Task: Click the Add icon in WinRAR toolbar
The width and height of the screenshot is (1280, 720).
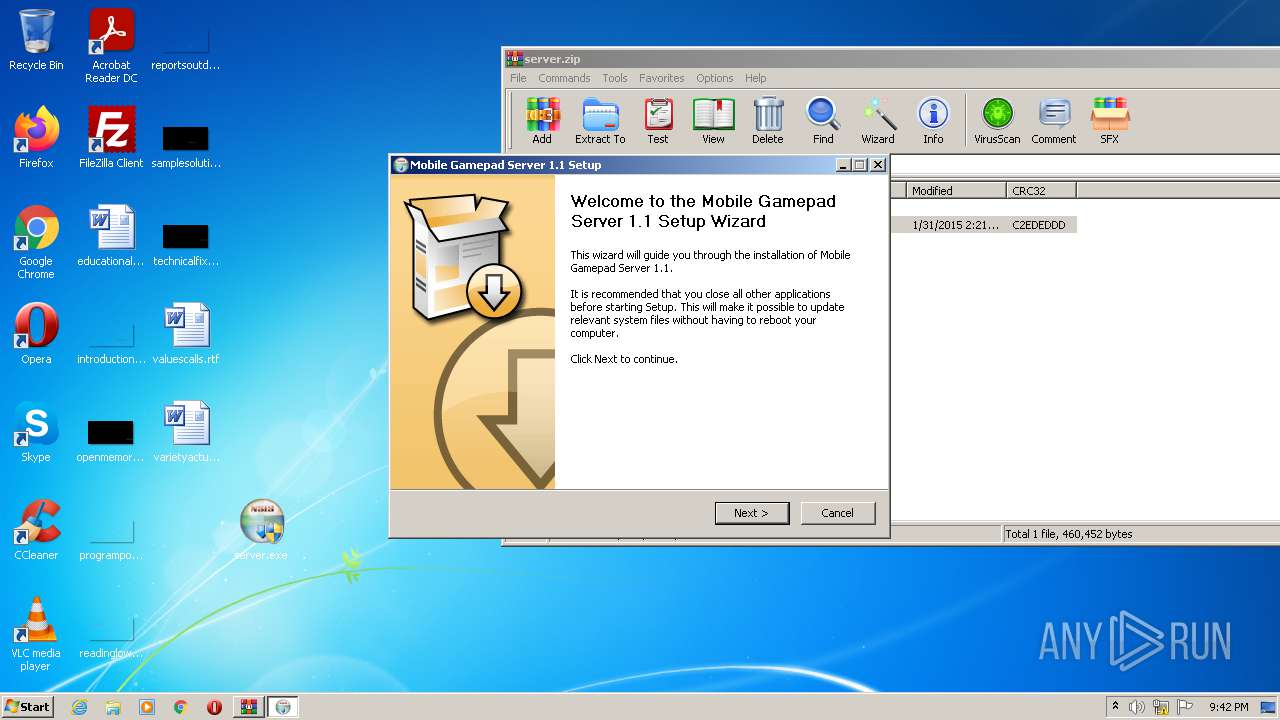Action: [542, 121]
